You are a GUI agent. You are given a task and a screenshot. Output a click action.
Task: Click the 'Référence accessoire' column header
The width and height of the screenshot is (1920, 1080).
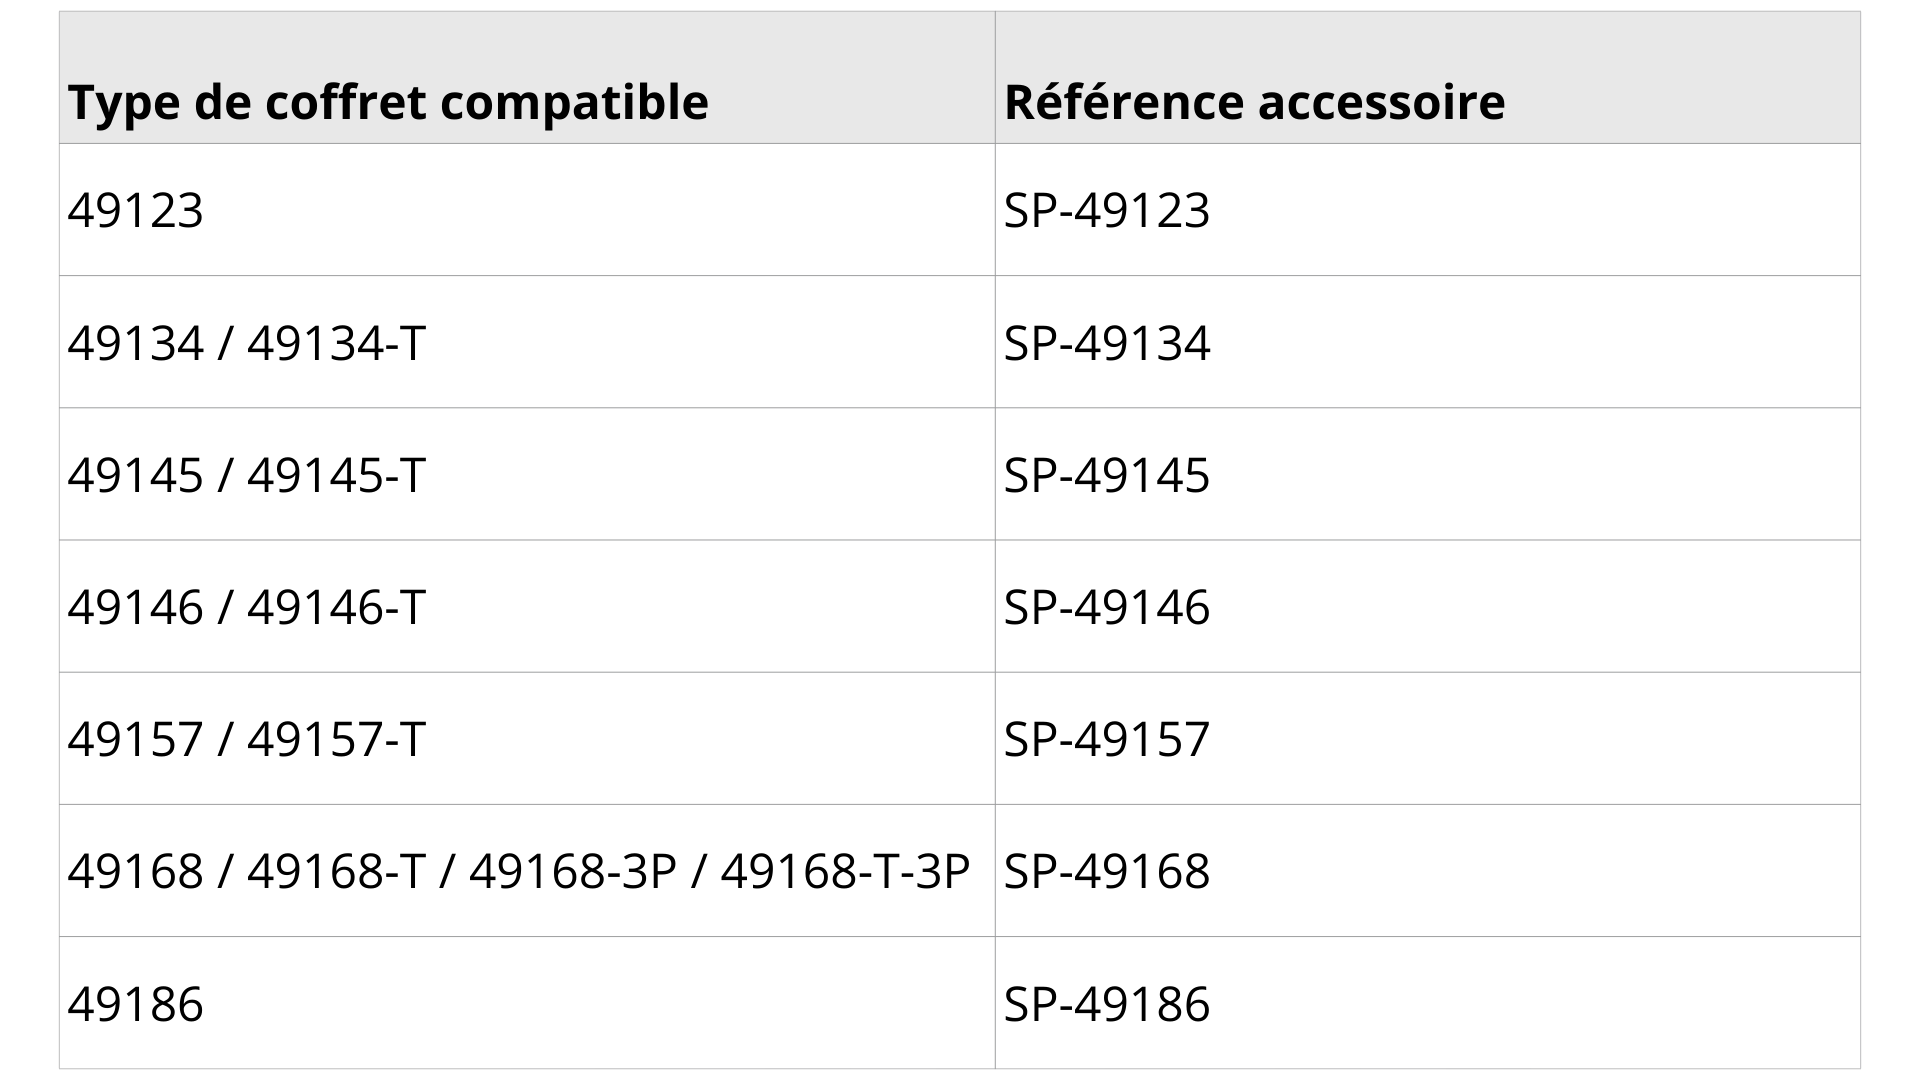(x=1428, y=78)
